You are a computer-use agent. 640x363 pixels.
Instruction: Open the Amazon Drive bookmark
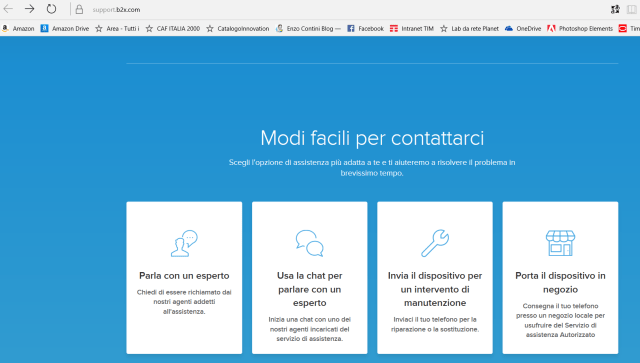[x=65, y=29]
